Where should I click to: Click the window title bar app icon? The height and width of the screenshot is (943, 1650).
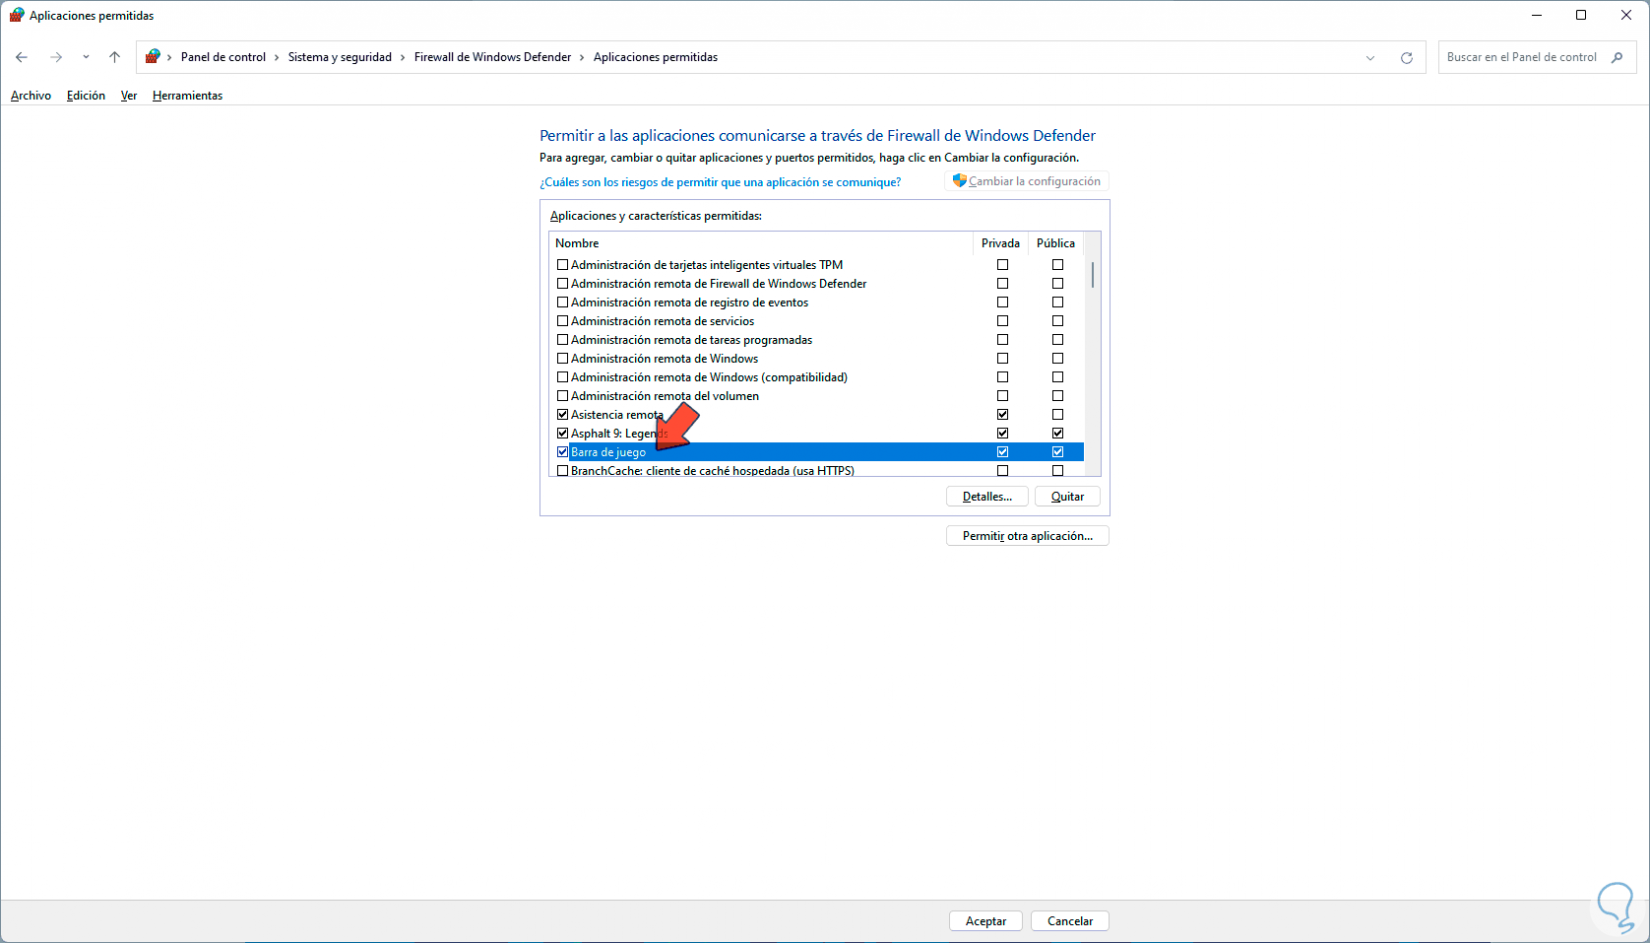17,16
